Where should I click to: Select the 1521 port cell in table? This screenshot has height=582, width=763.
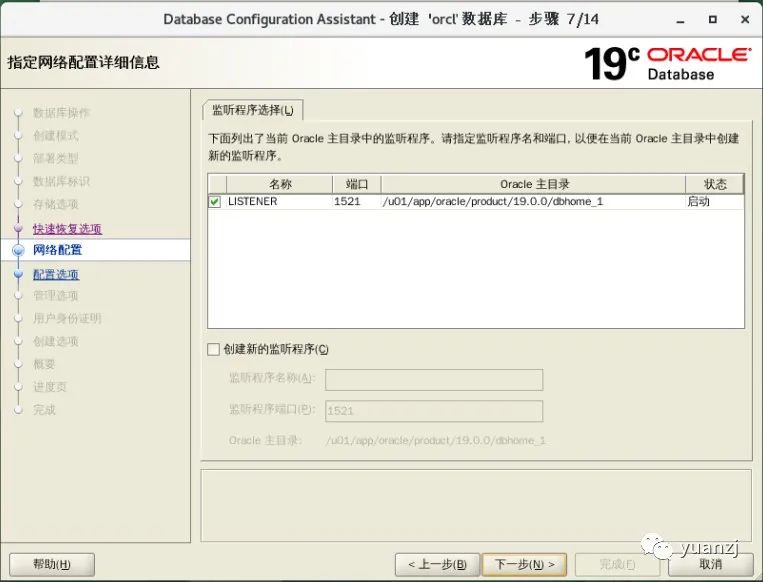click(x=357, y=201)
